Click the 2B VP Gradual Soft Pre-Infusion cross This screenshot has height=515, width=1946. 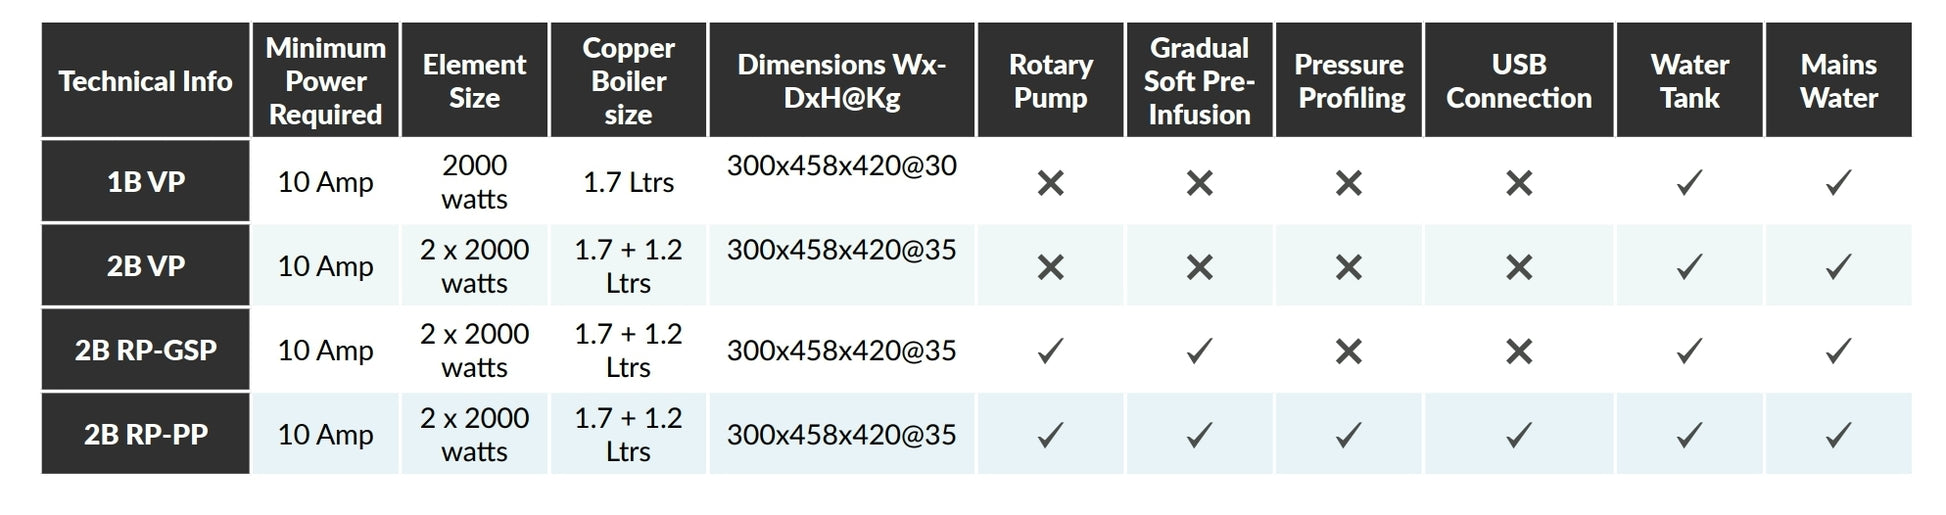tap(1199, 267)
